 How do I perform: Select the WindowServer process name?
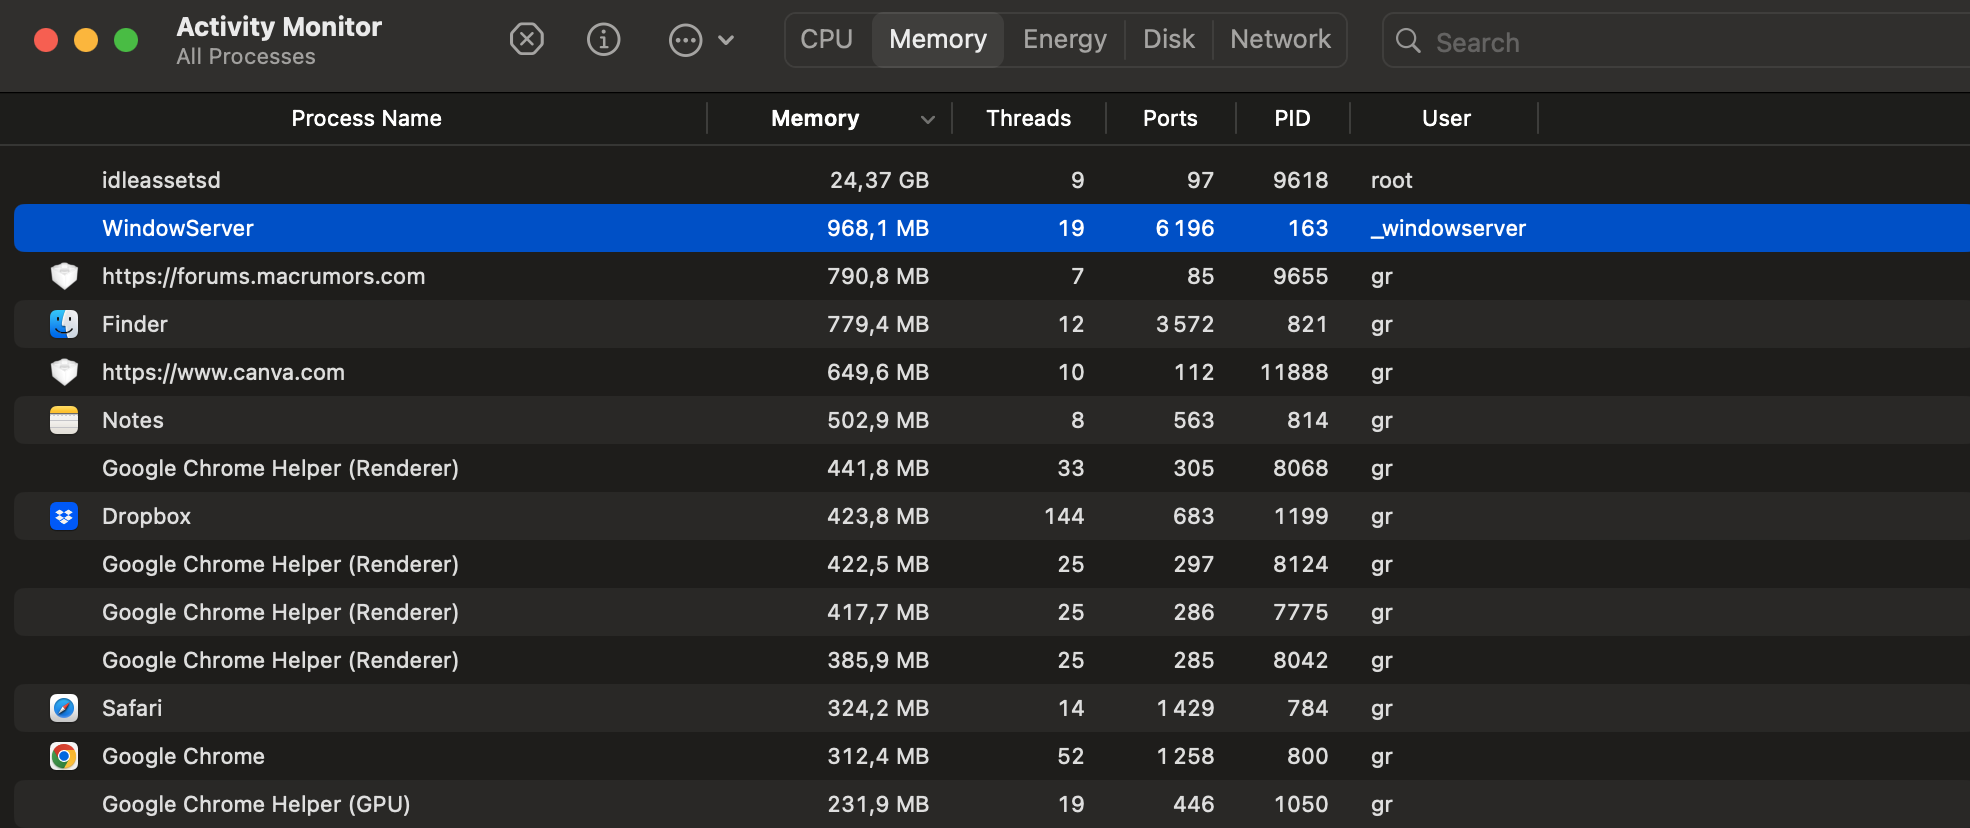[178, 228]
